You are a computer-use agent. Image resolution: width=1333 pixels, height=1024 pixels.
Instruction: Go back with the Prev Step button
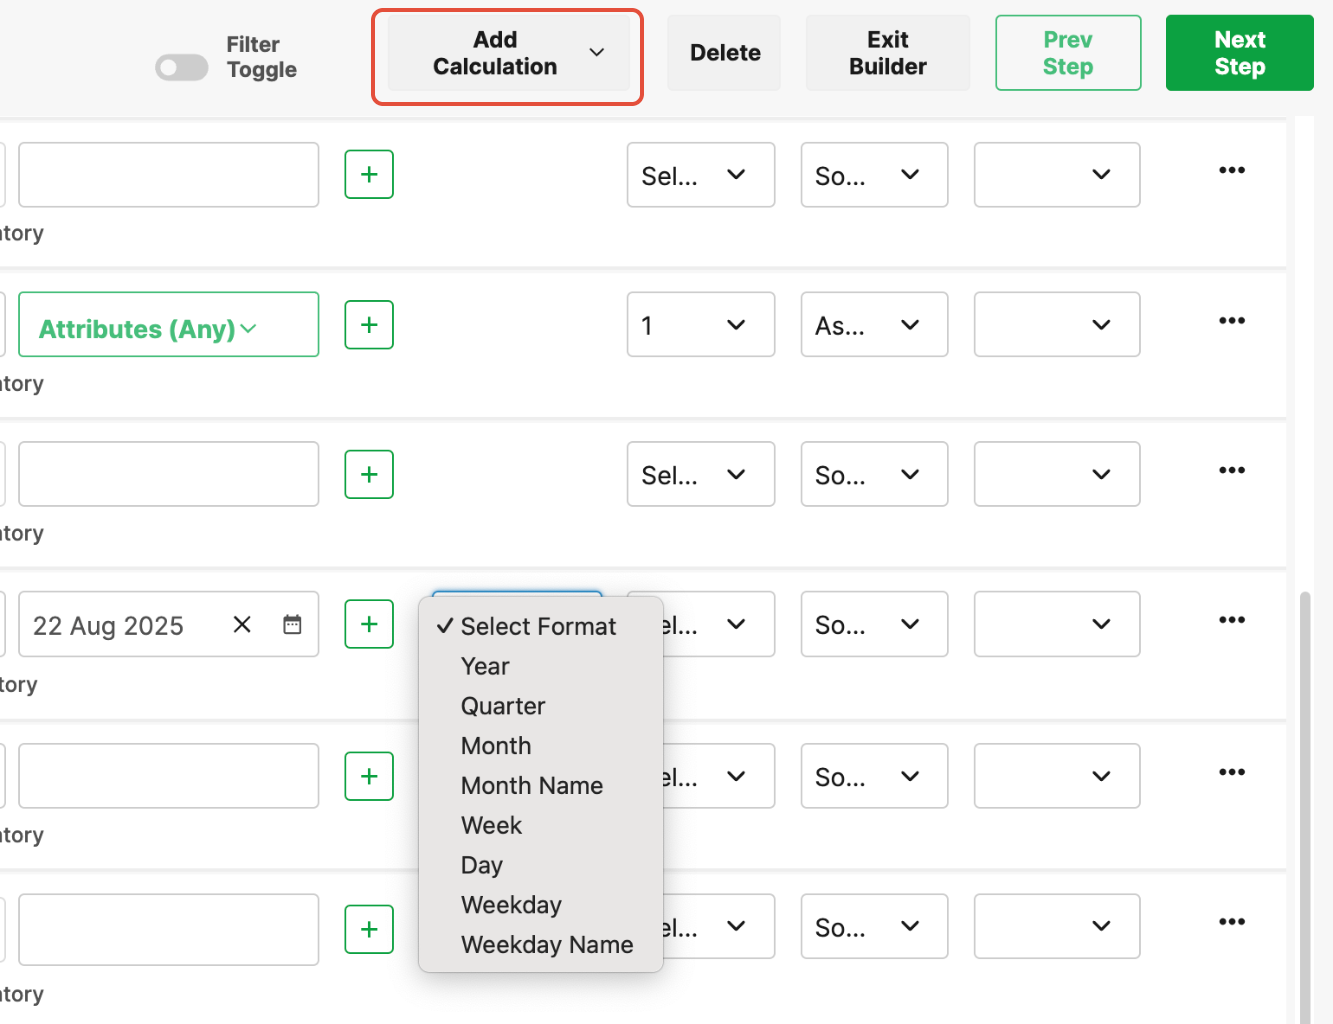click(1067, 54)
